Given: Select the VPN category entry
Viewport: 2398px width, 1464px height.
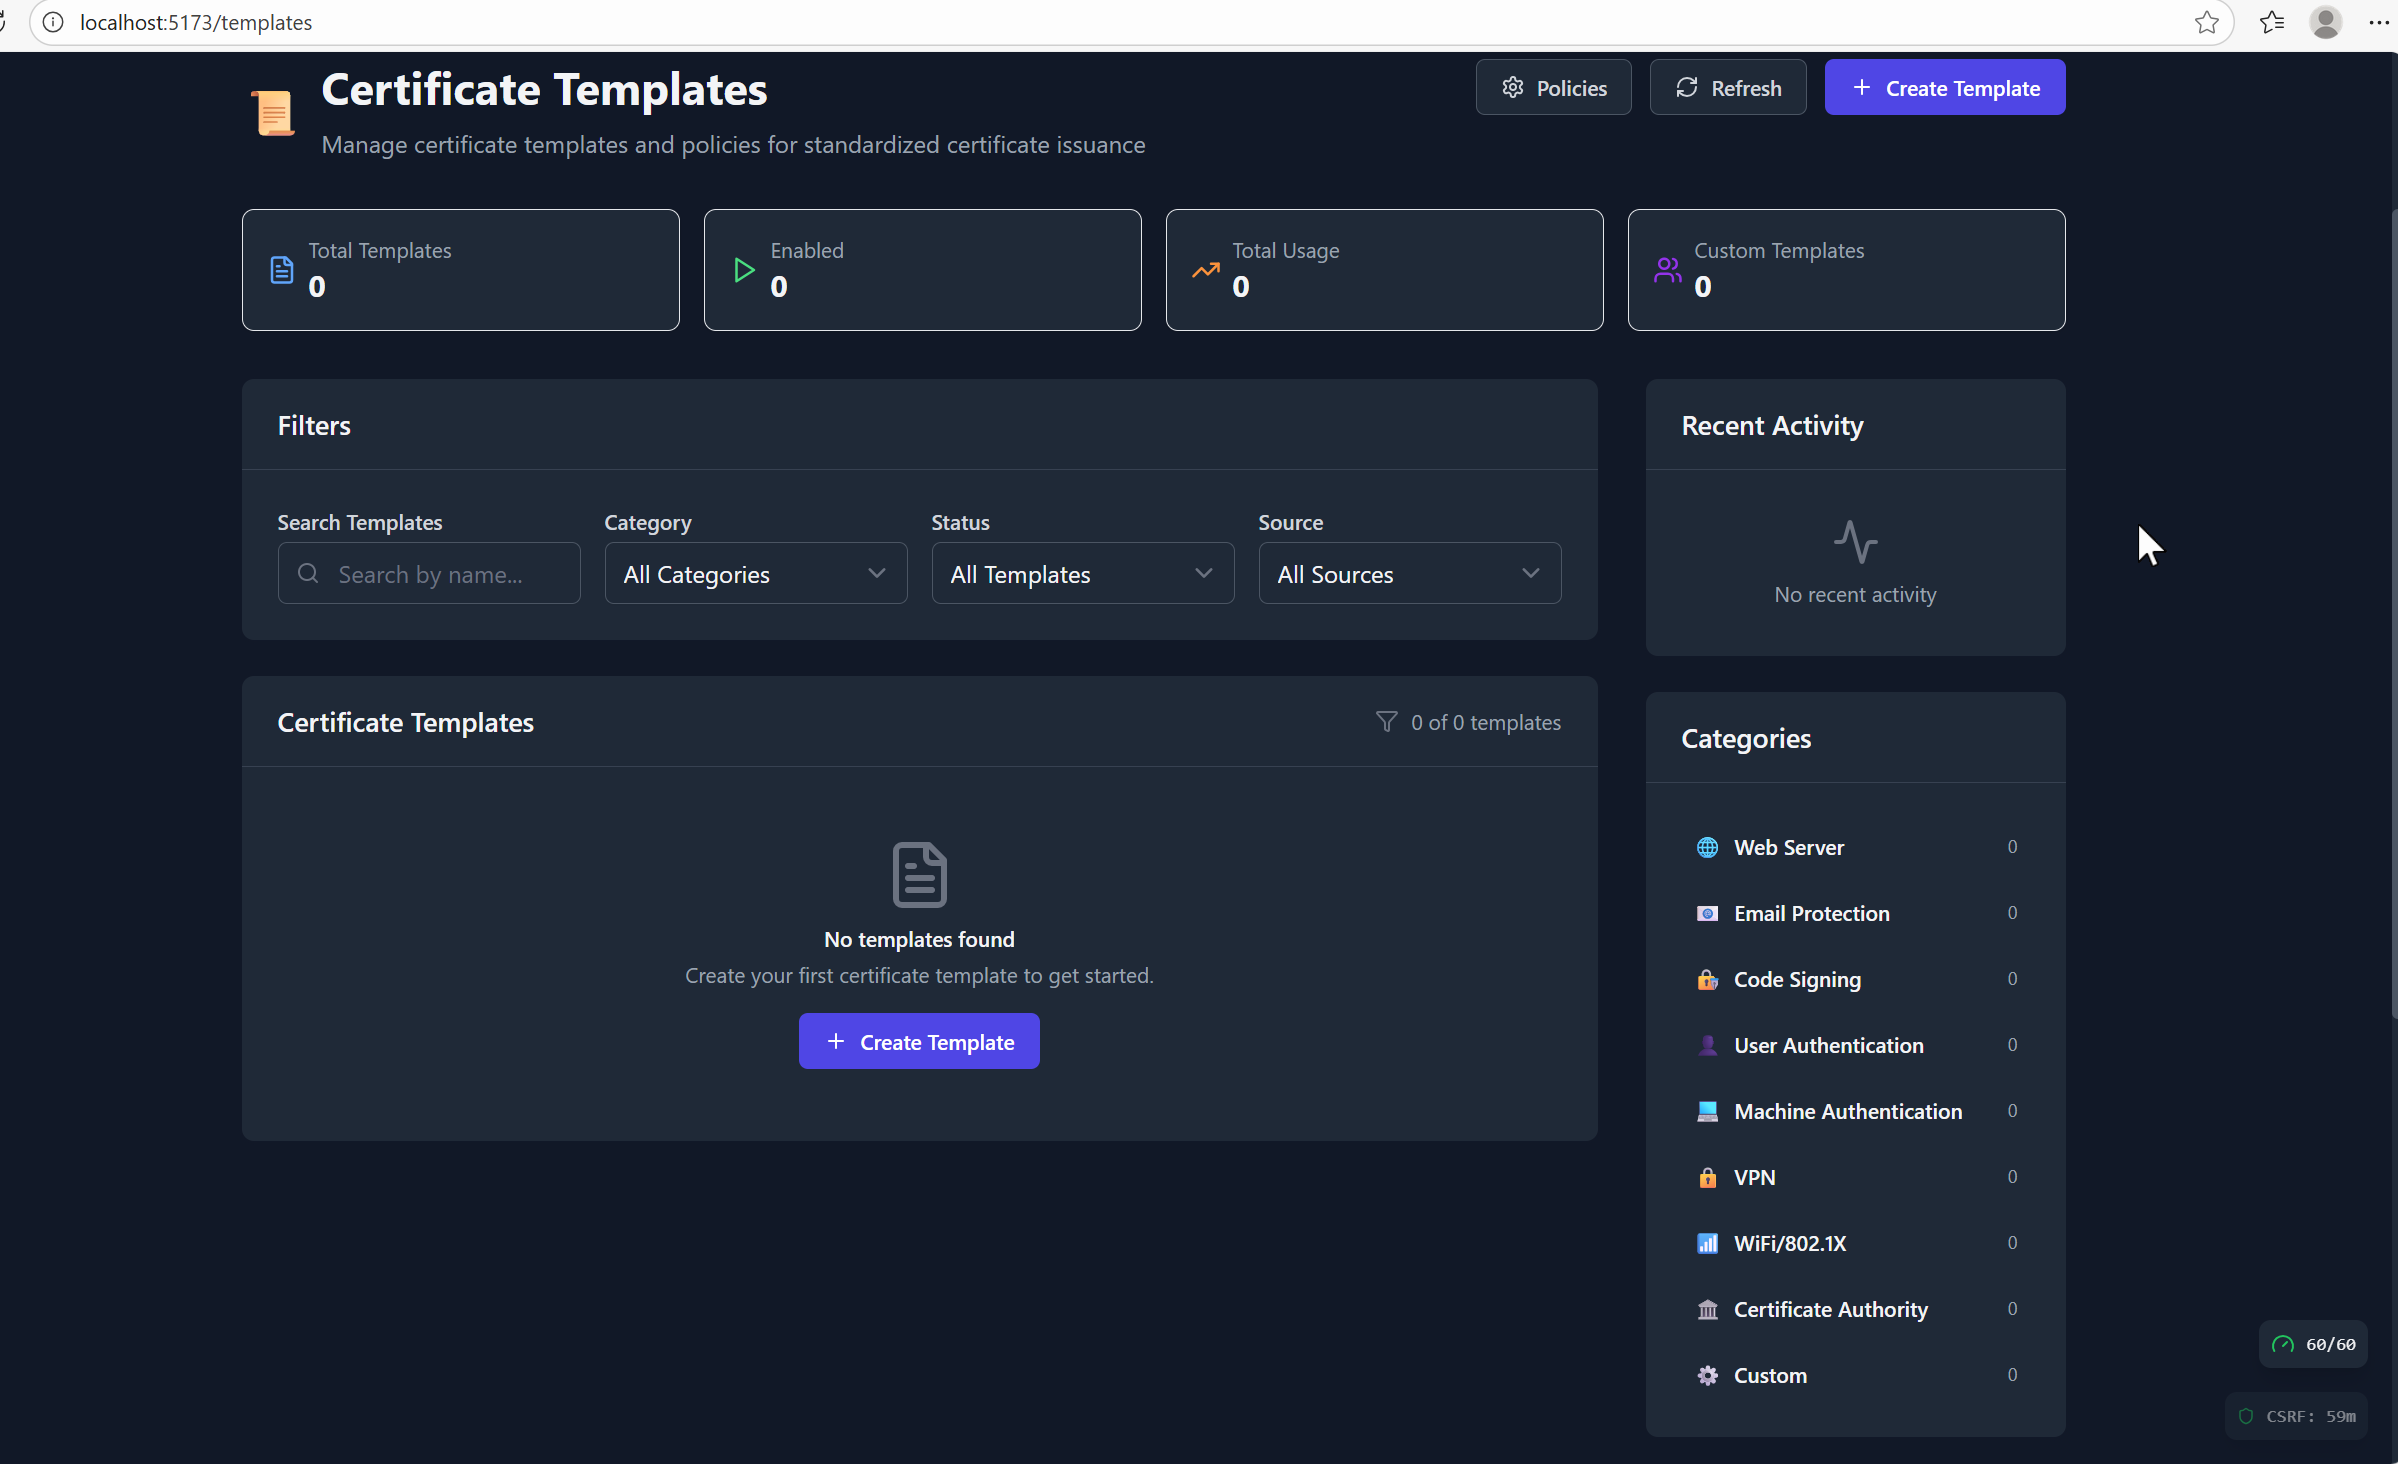Looking at the screenshot, I should [1754, 1177].
